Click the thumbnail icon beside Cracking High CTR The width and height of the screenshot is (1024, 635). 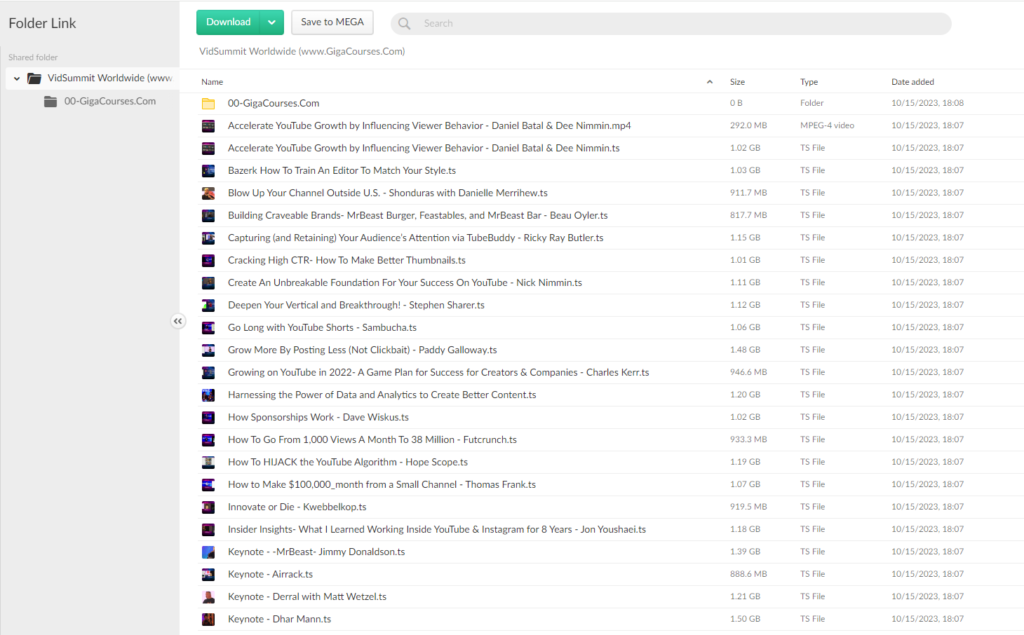coord(206,260)
